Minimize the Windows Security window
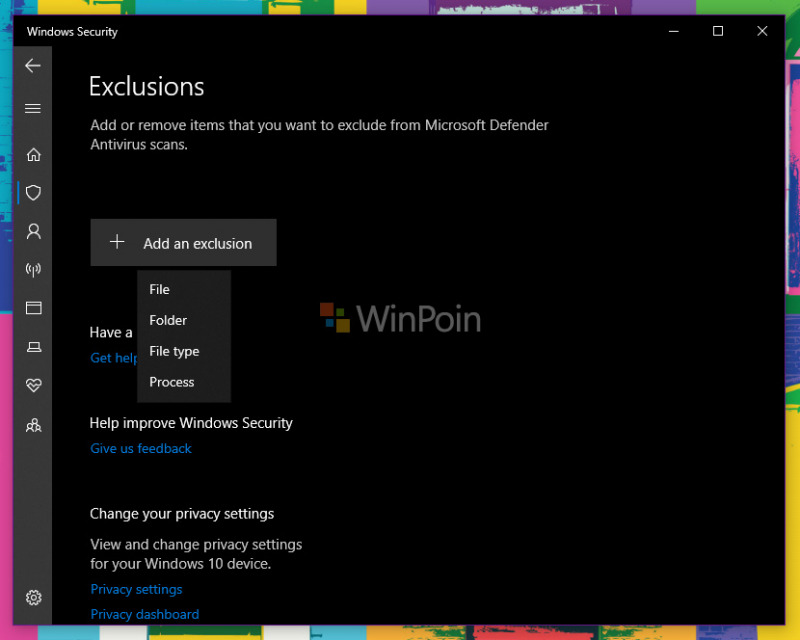Screen dimensions: 800x640 [x=673, y=31]
